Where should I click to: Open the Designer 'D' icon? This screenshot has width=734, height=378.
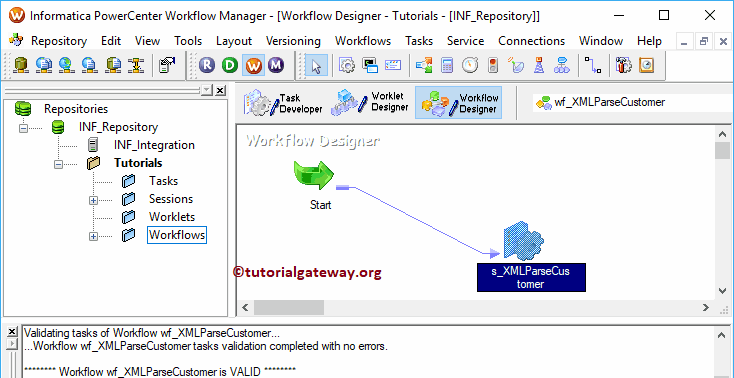point(230,65)
